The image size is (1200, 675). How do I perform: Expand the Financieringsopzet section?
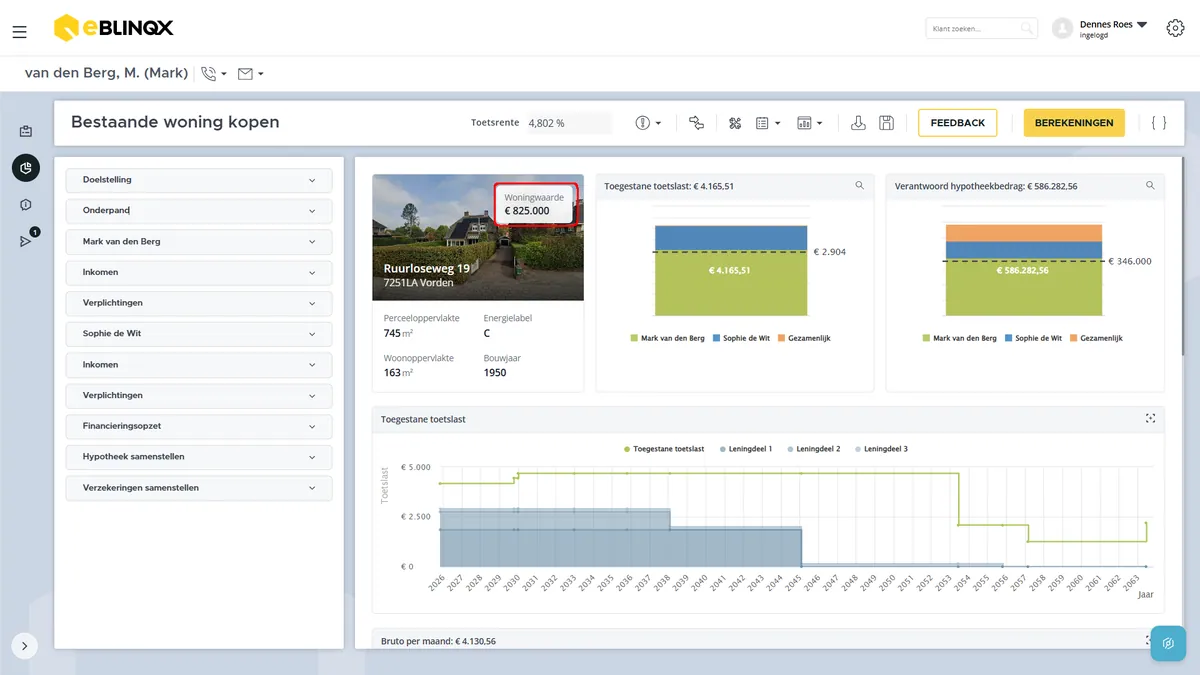point(199,426)
